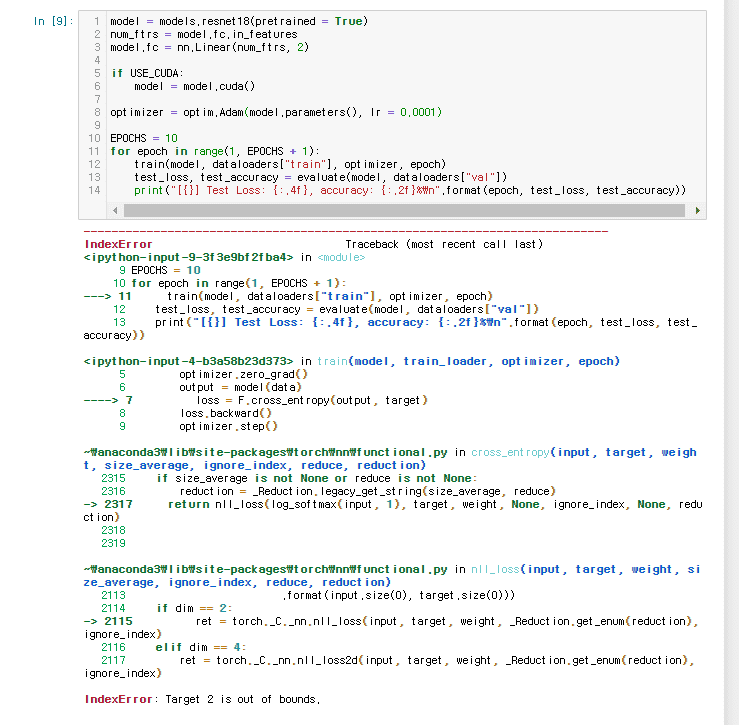Select the In [9] cell prompt
This screenshot has width=739, height=725.
click(x=53, y=21)
